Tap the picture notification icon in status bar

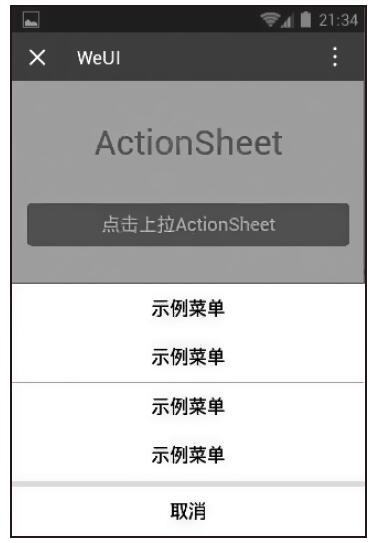tap(31, 19)
